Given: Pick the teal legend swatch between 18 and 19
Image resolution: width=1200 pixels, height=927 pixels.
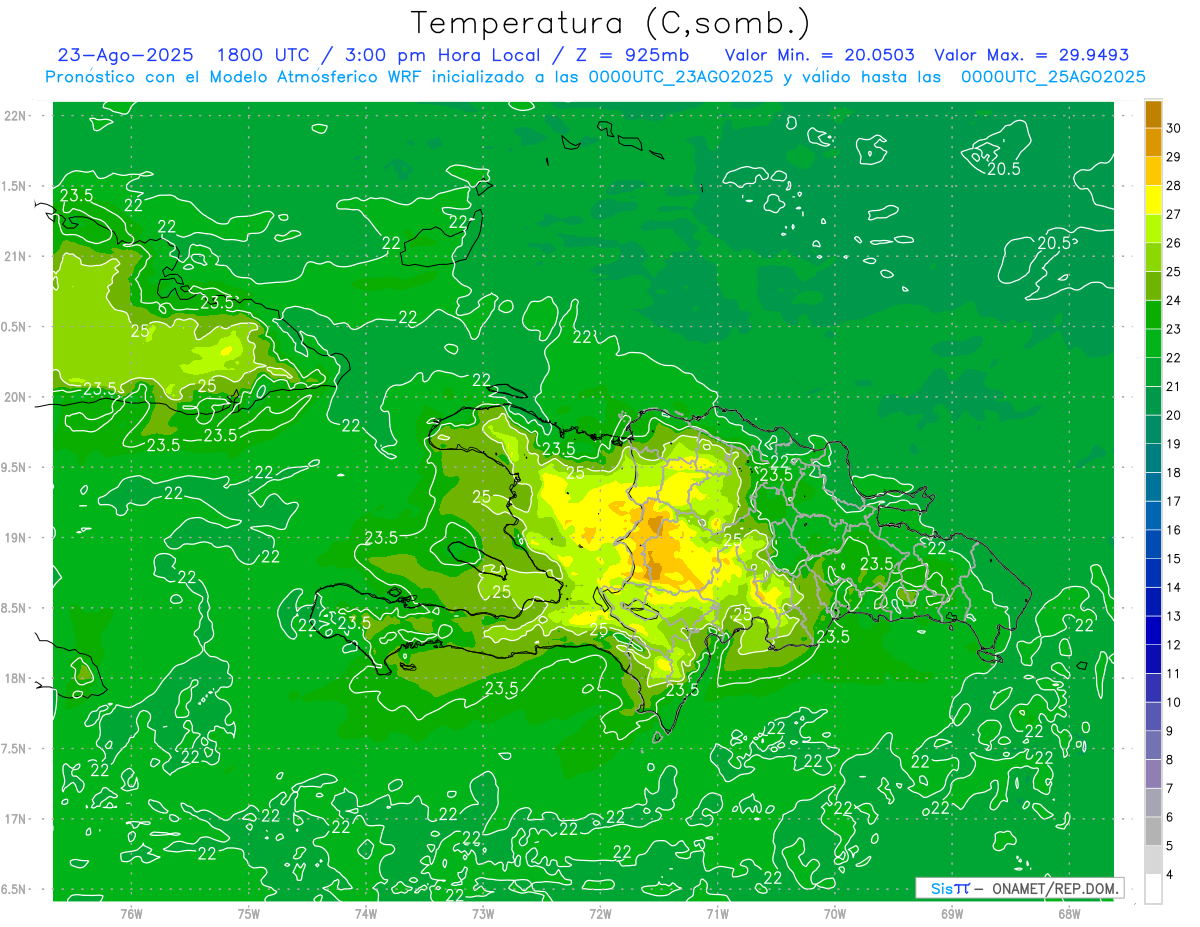Looking at the screenshot, I should click(x=1153, y=458).
